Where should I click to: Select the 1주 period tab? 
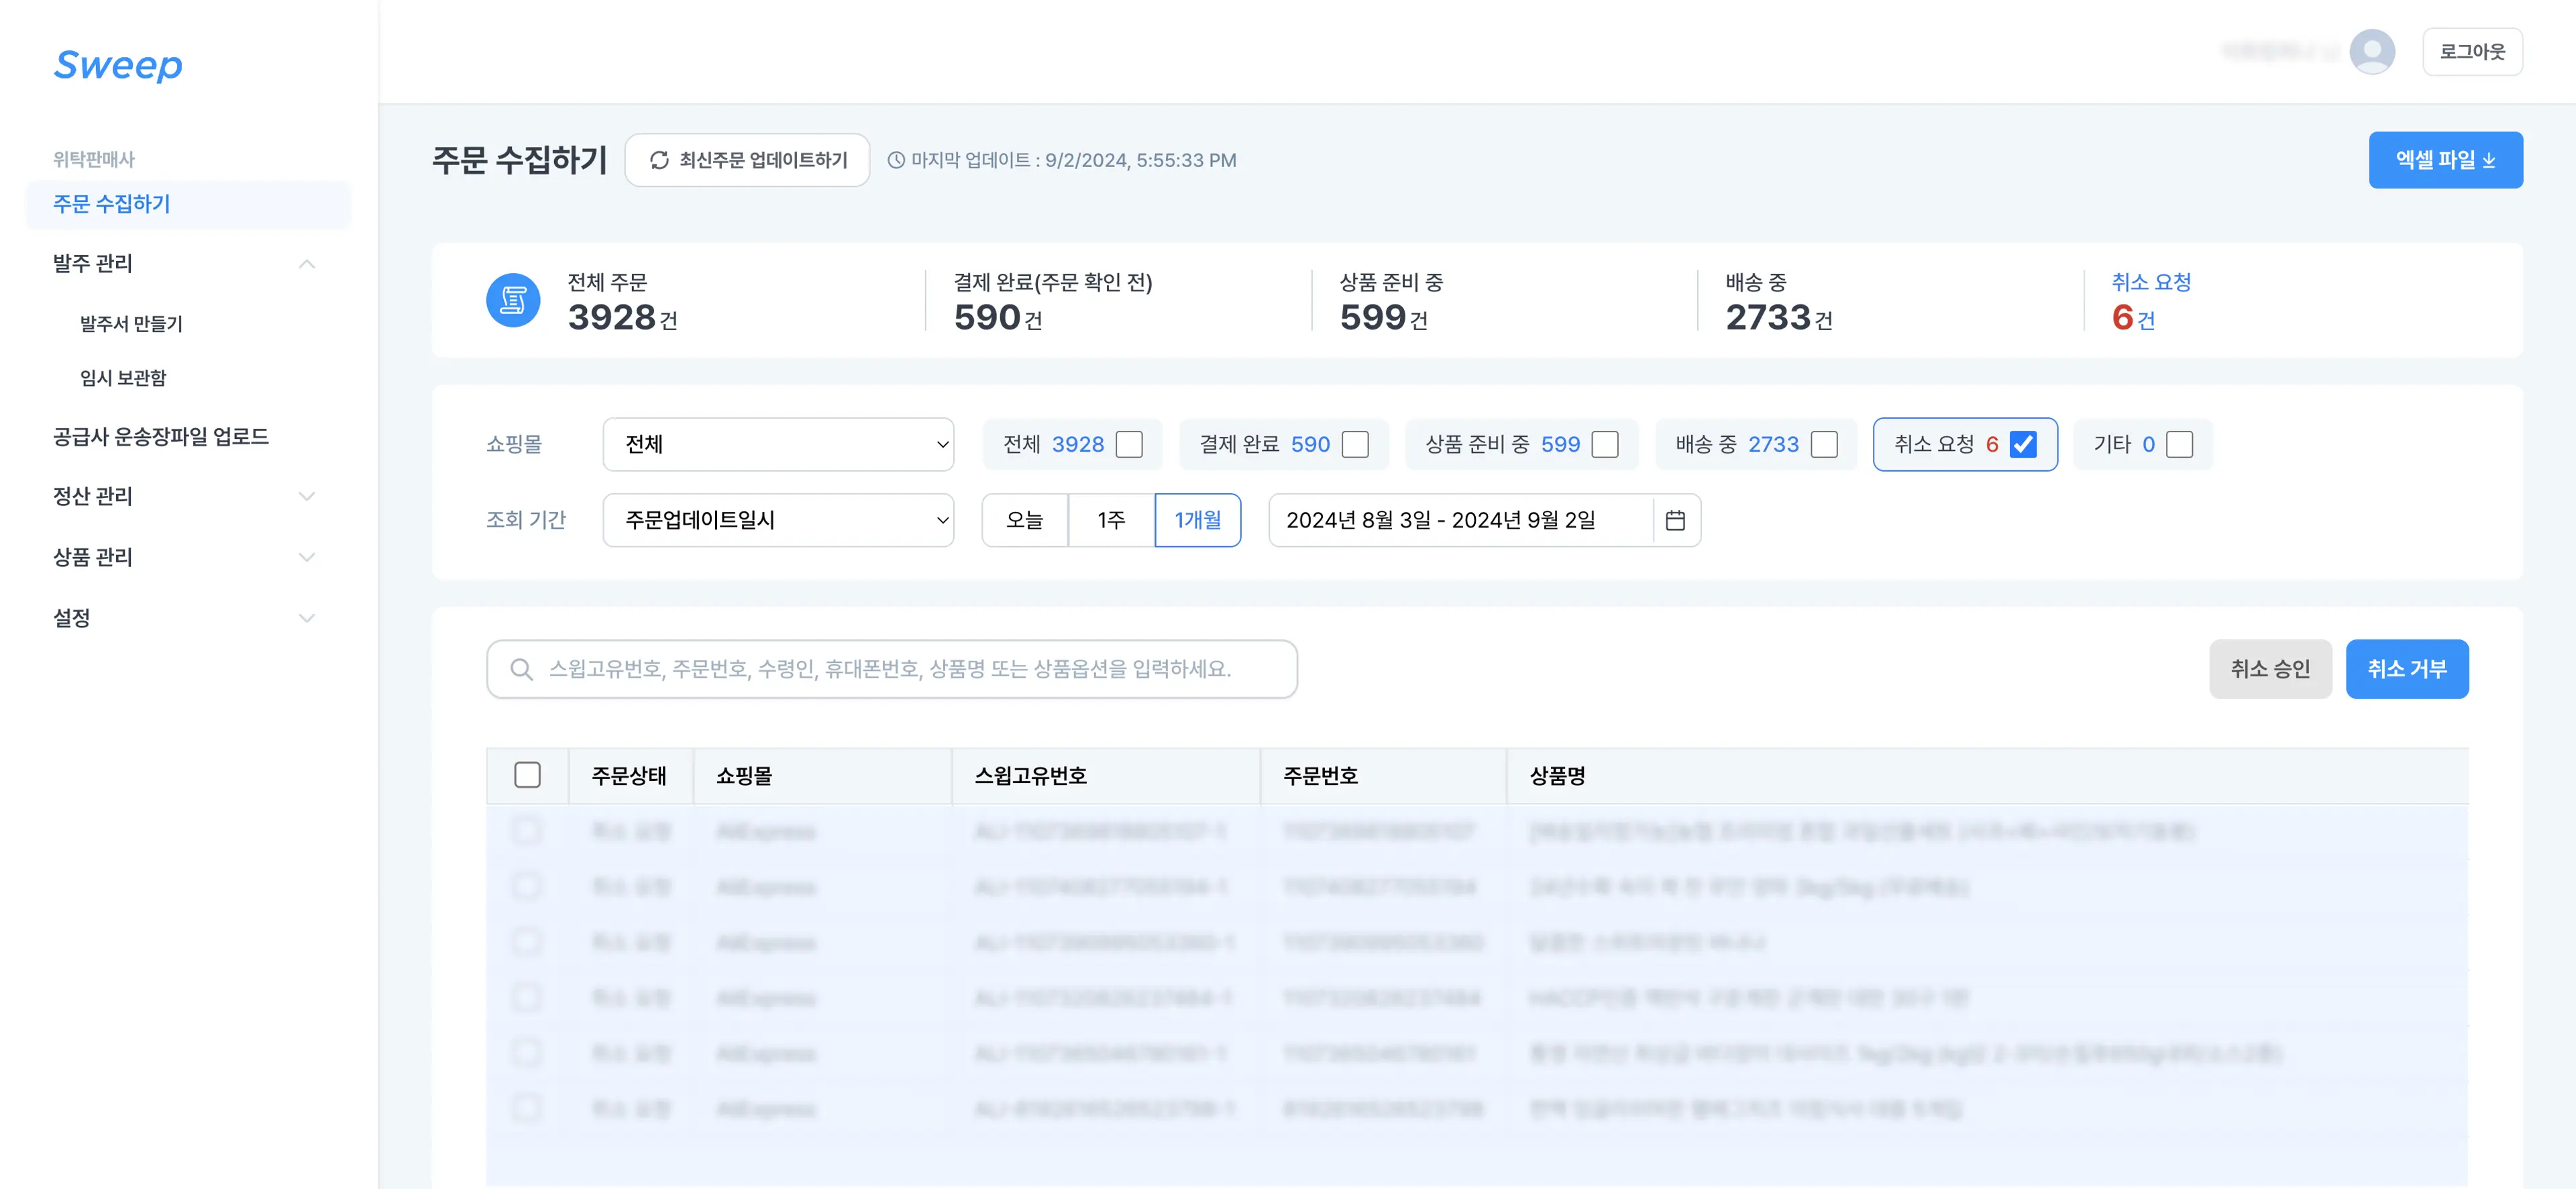tap(1111, 520)
